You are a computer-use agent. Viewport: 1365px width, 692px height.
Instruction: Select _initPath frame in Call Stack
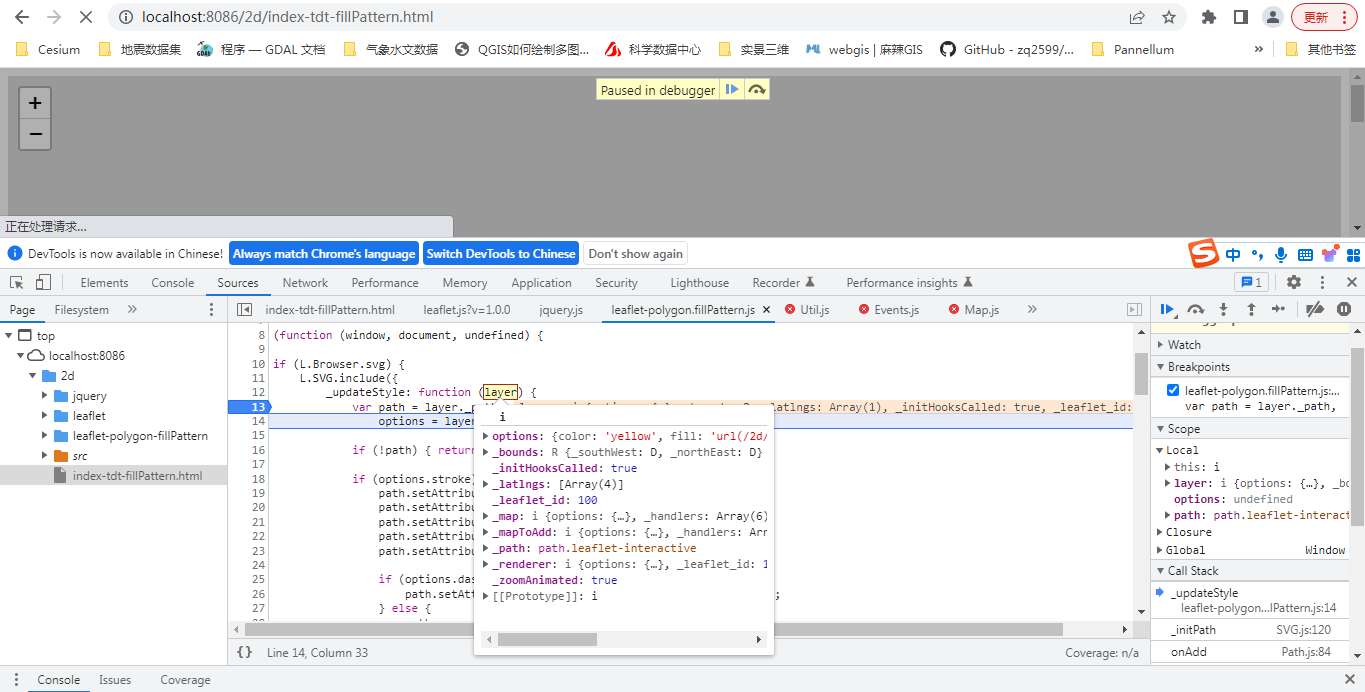1250,629
